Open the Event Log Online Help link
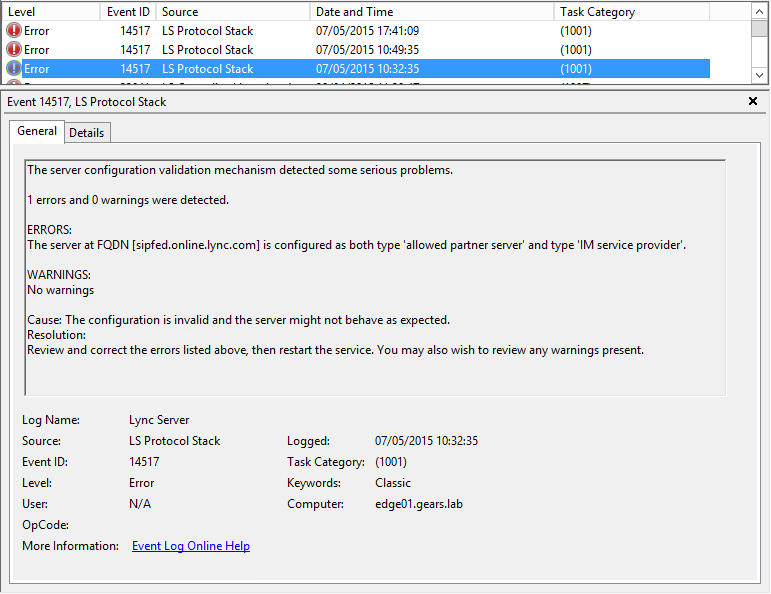Image resolution: width=771 pixels, height=594 pixels. tap(191, 546)
